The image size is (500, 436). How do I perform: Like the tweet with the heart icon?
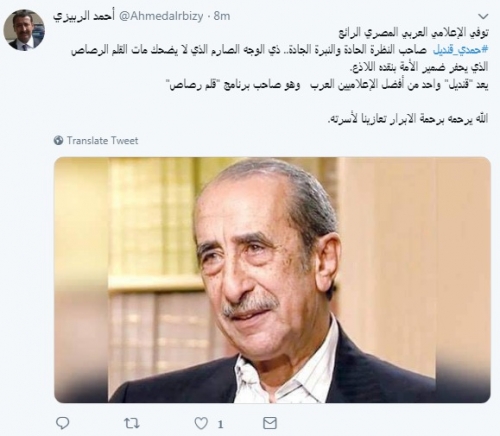[x=201, y=423]
